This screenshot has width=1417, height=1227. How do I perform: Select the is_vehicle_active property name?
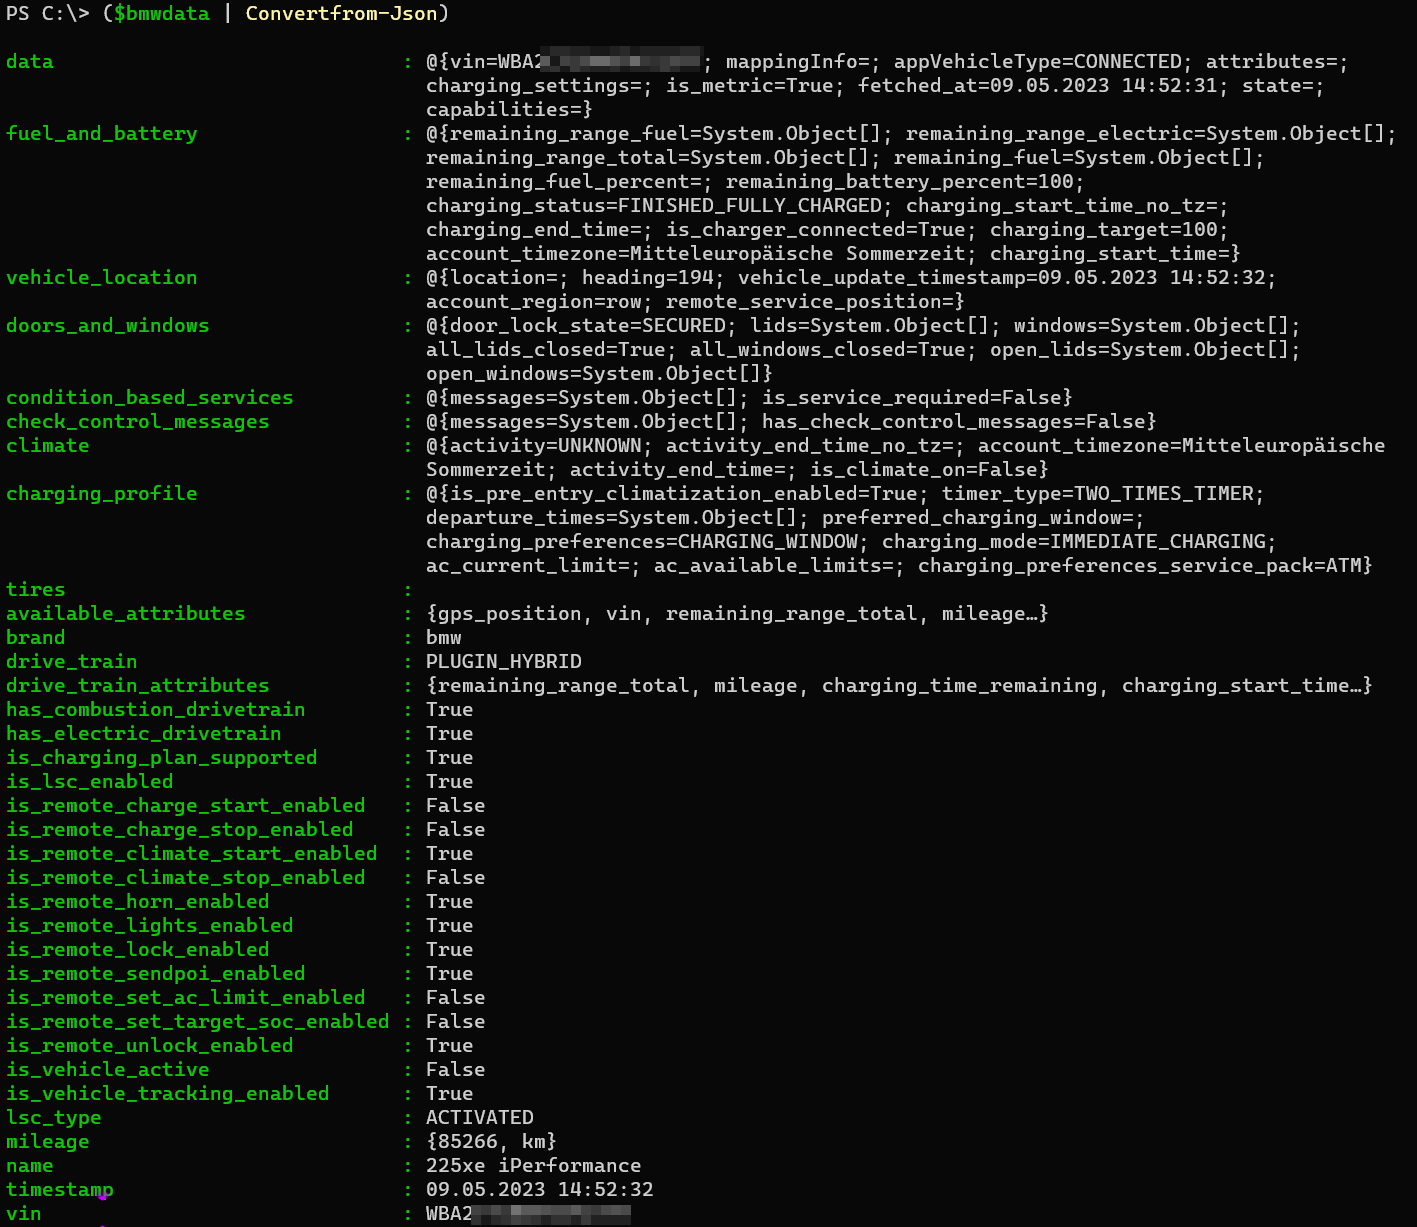108,1069
